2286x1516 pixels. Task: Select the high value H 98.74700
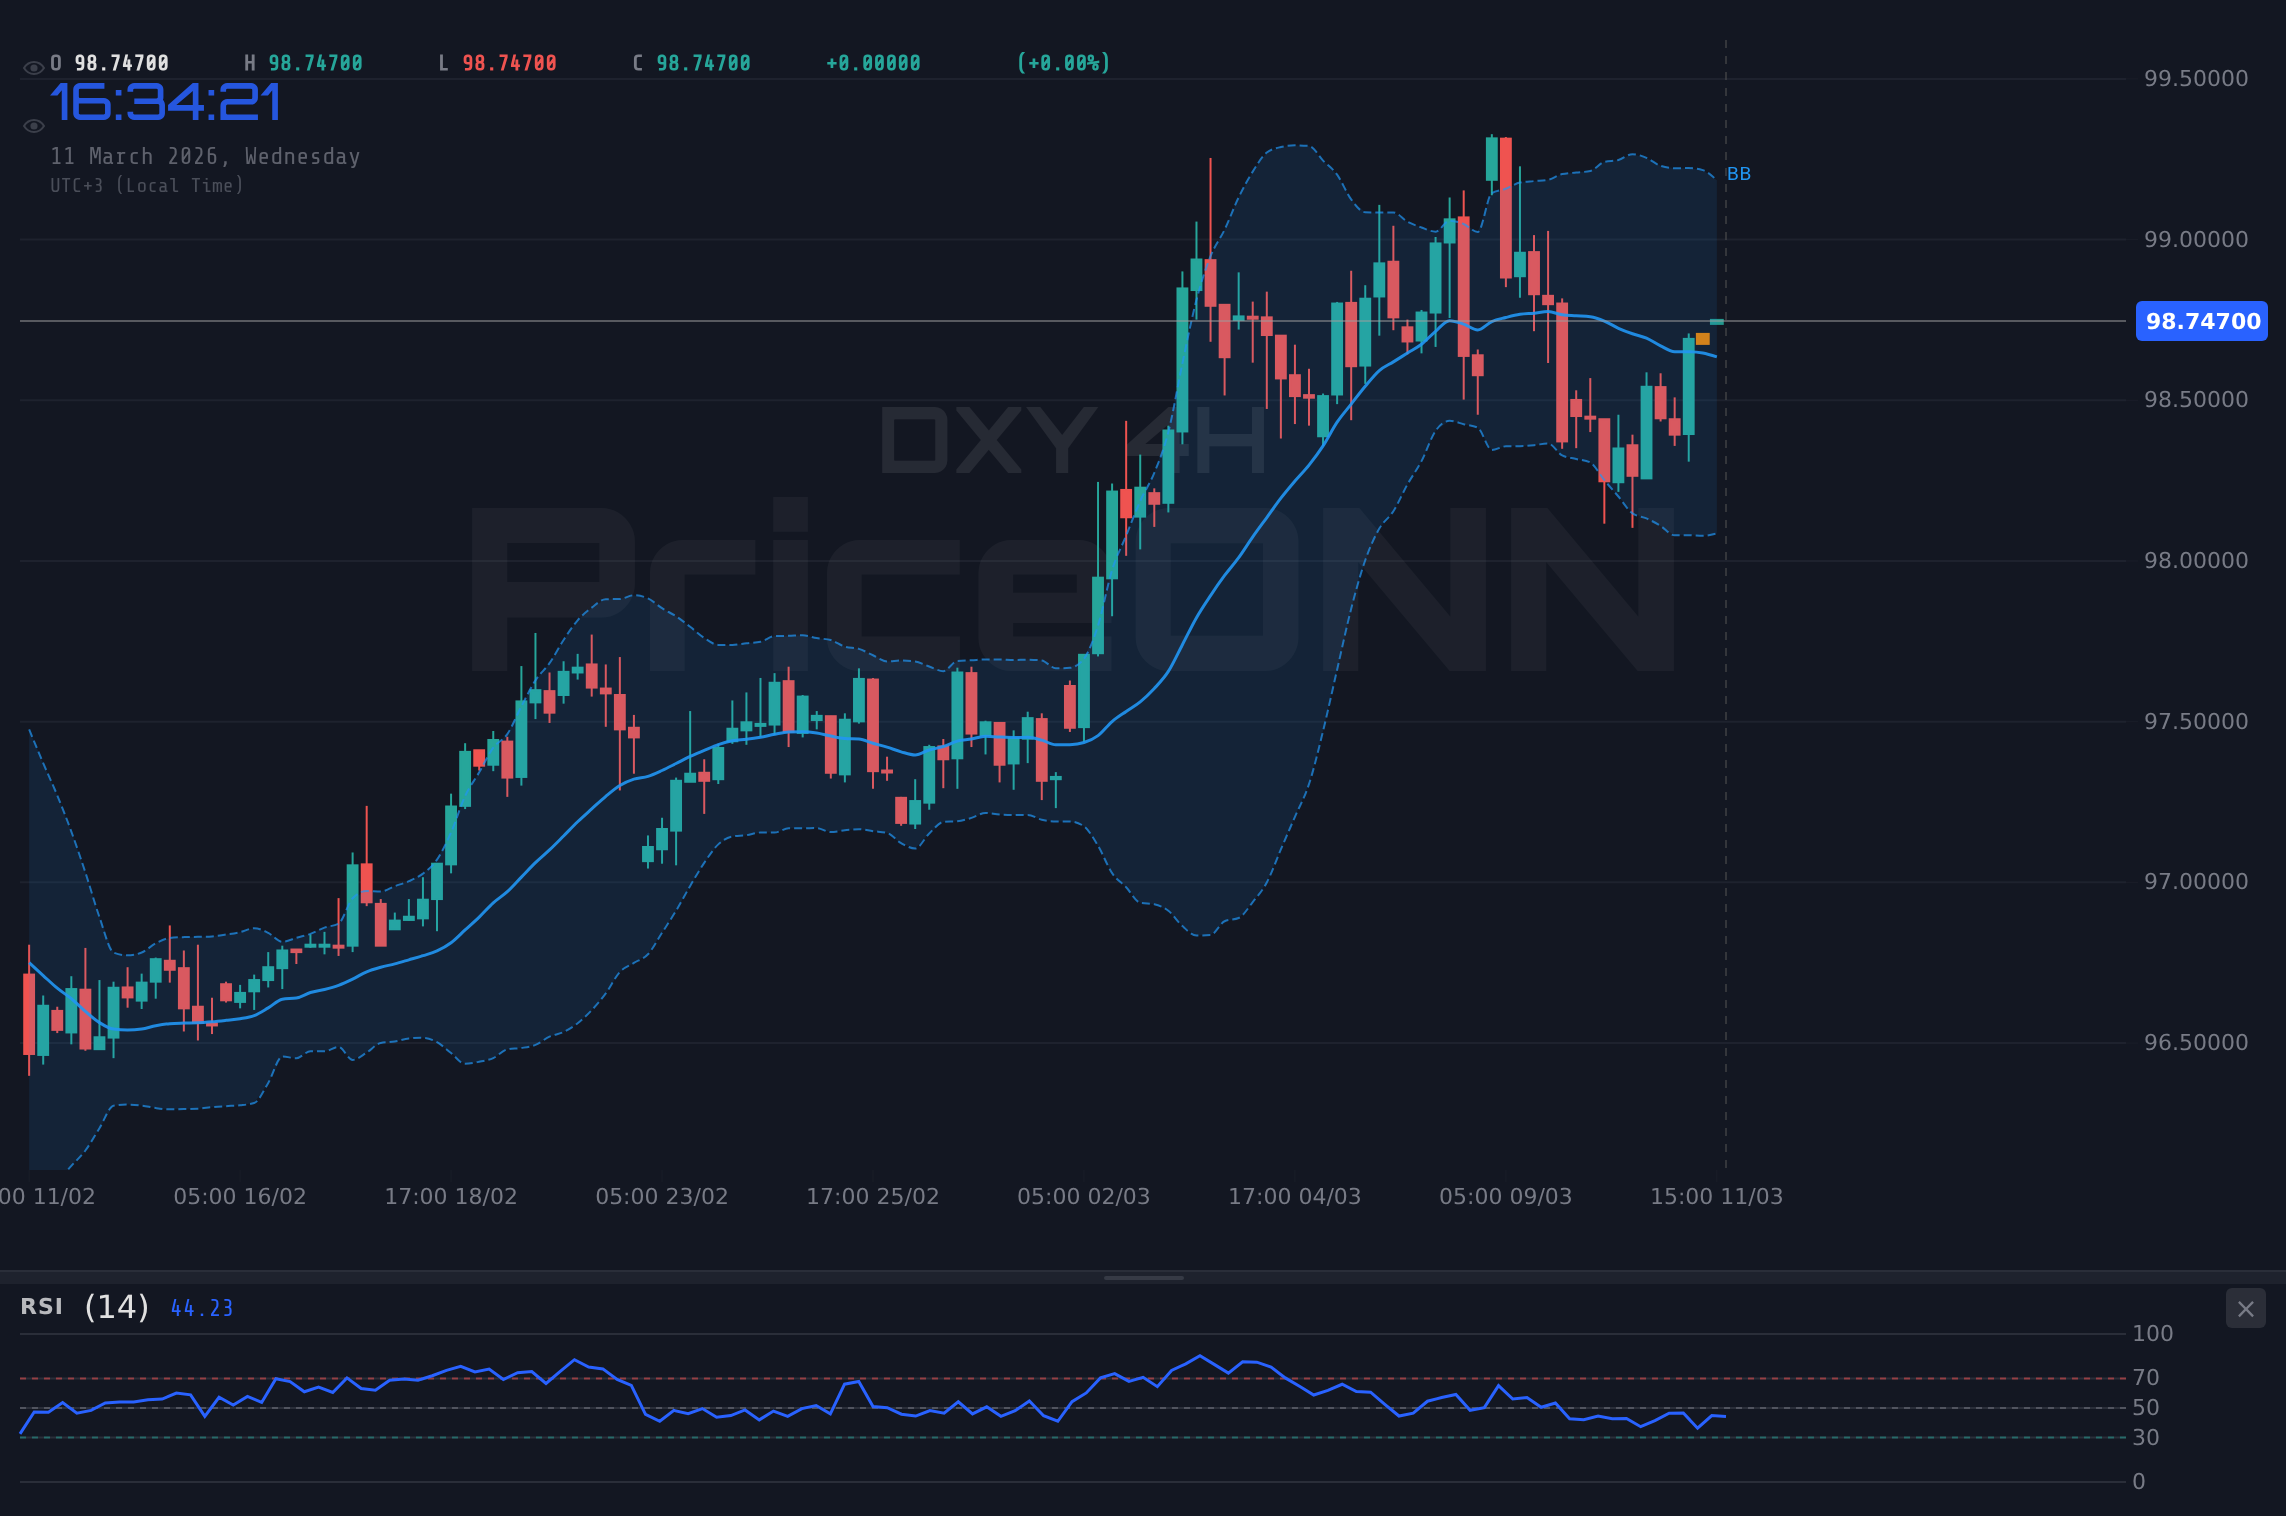point(305,61)
